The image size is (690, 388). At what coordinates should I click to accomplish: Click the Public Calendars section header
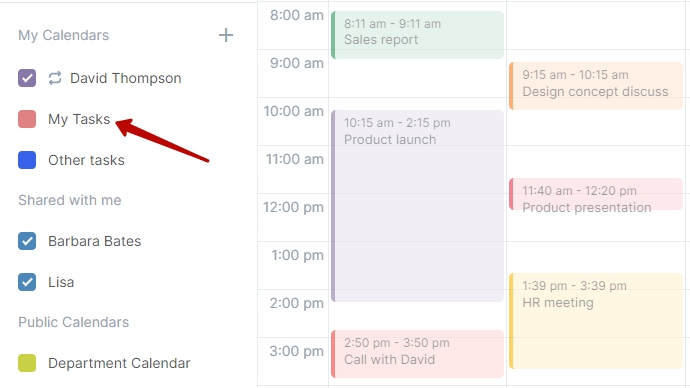(x=73, y=322)
